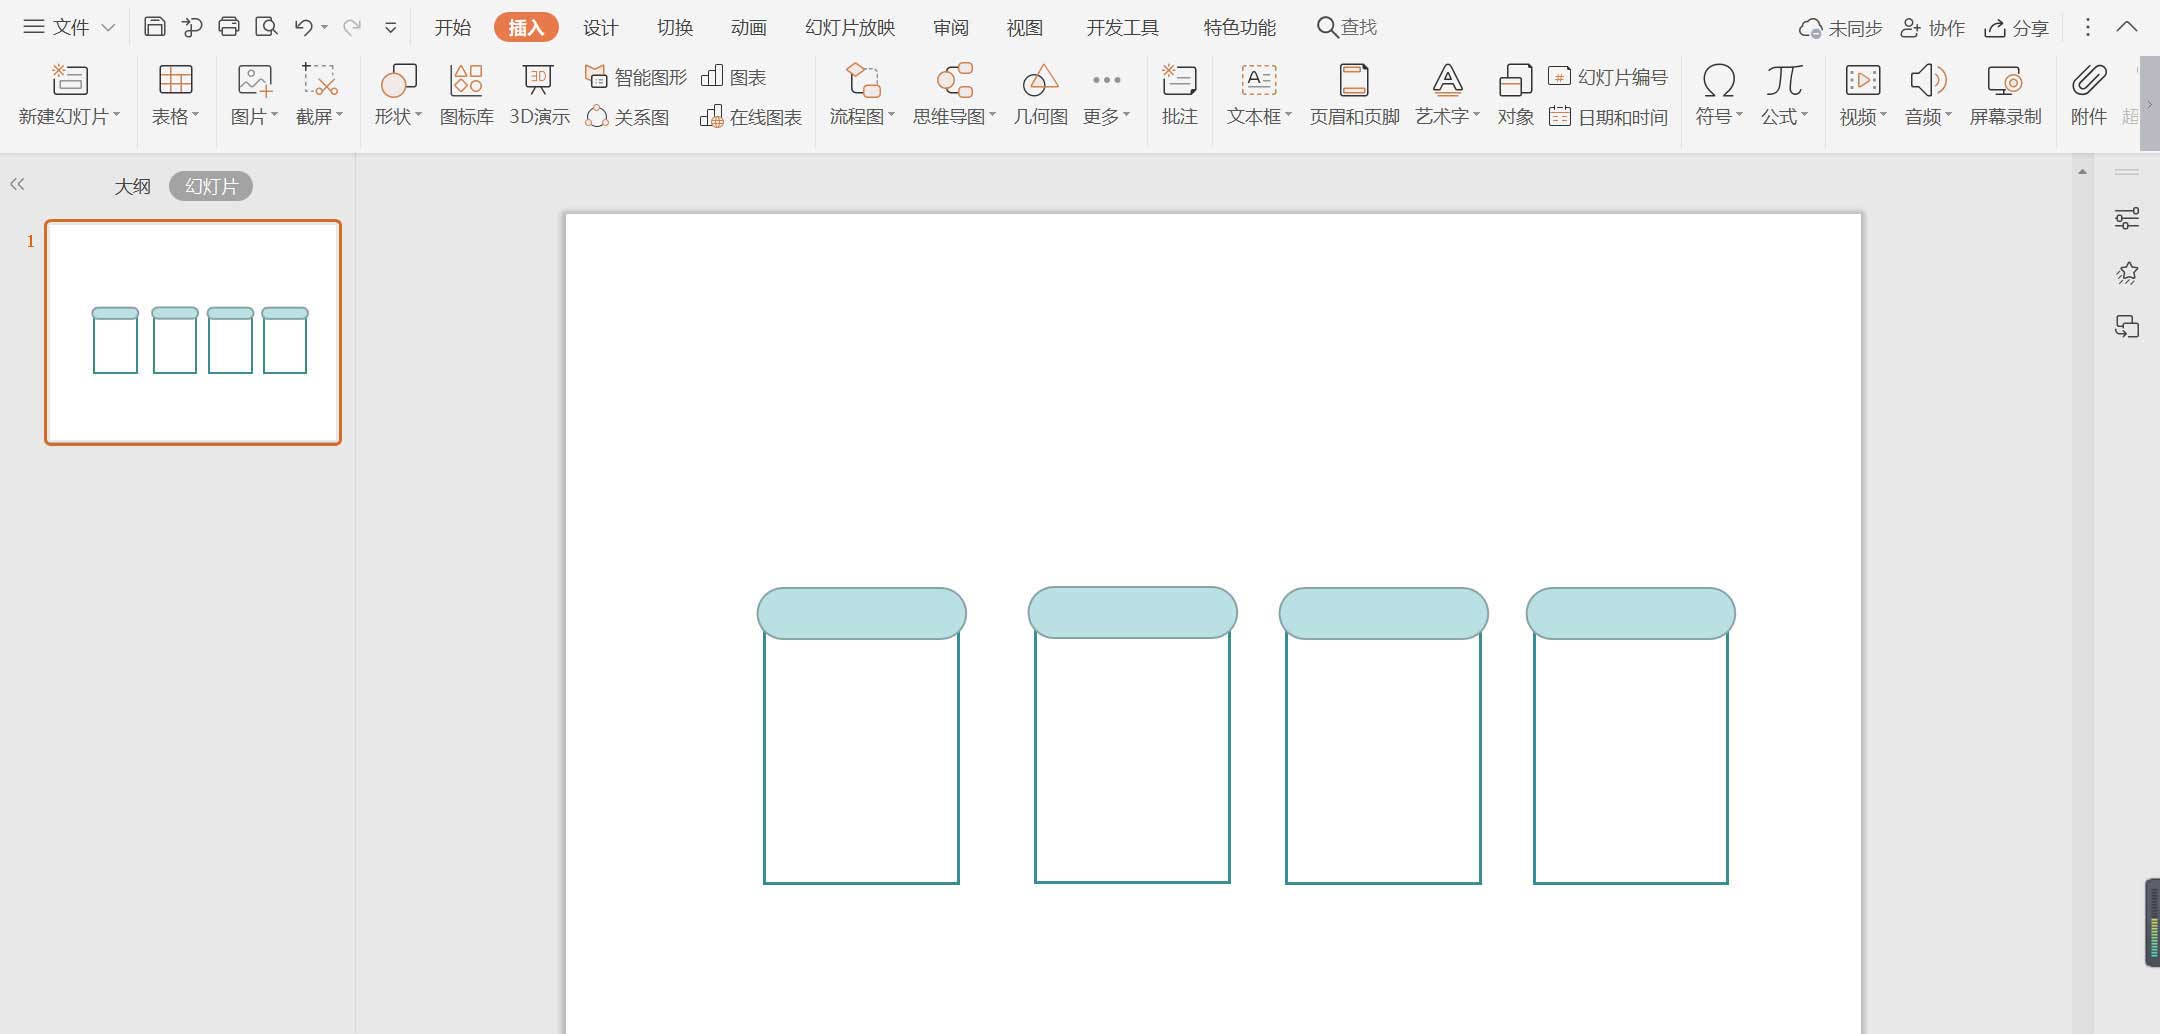Click the save icon in quick toolbar
Image resolution: width=2160 pixels, height=1034 pixels.
pos(154,27)
